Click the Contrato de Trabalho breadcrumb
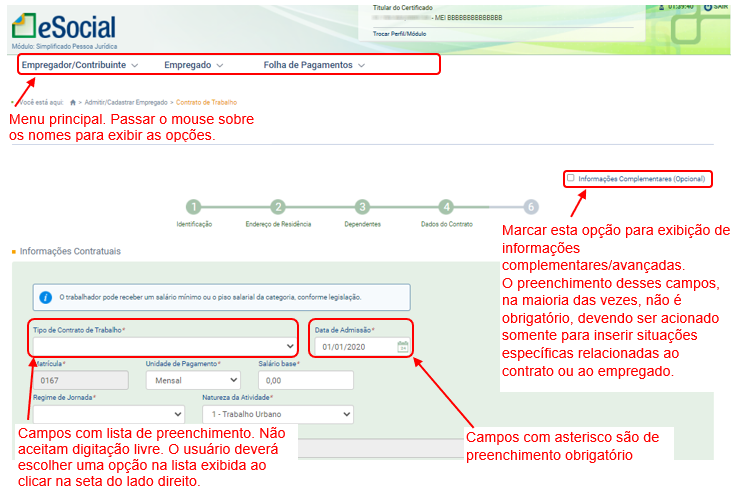Viewport: 743px width, 492px height. [206, 102]
